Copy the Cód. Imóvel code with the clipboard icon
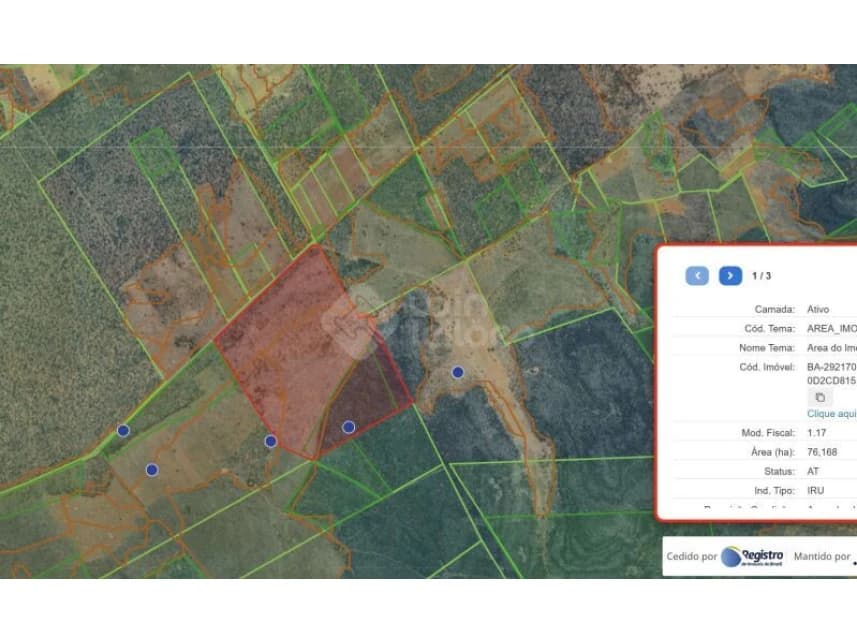Viewport: 857px width, 643px height. tap(820, 398)
